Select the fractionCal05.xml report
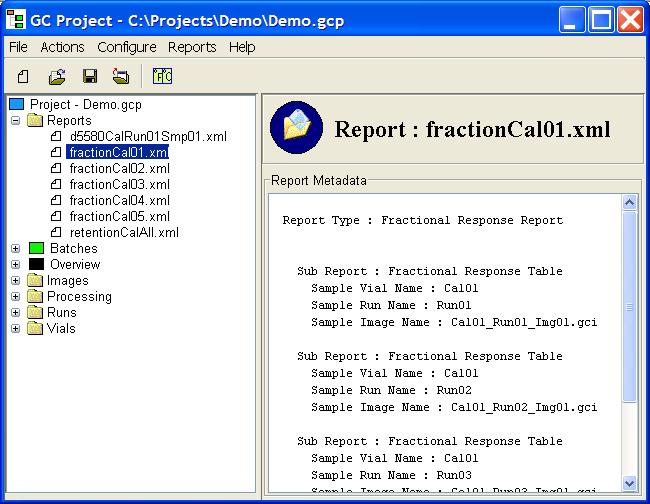The height and width of the screenshot is (504, 650). [120, 216]
